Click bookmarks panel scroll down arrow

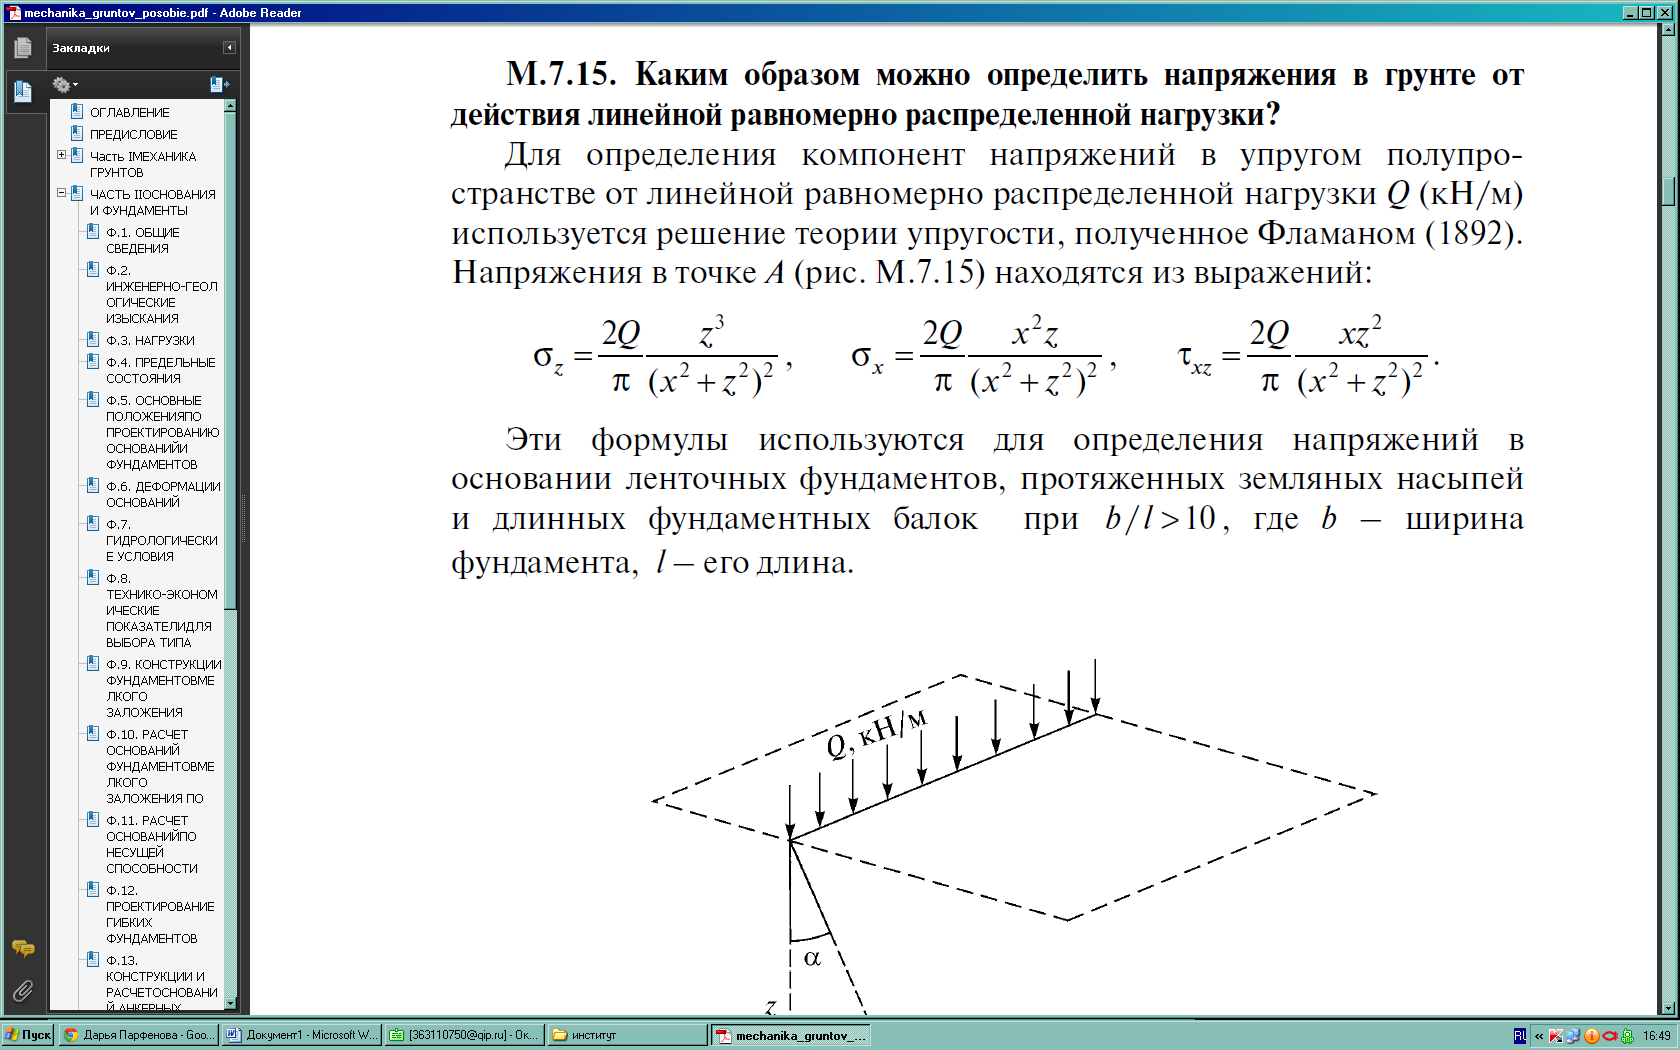(231, 1003)
